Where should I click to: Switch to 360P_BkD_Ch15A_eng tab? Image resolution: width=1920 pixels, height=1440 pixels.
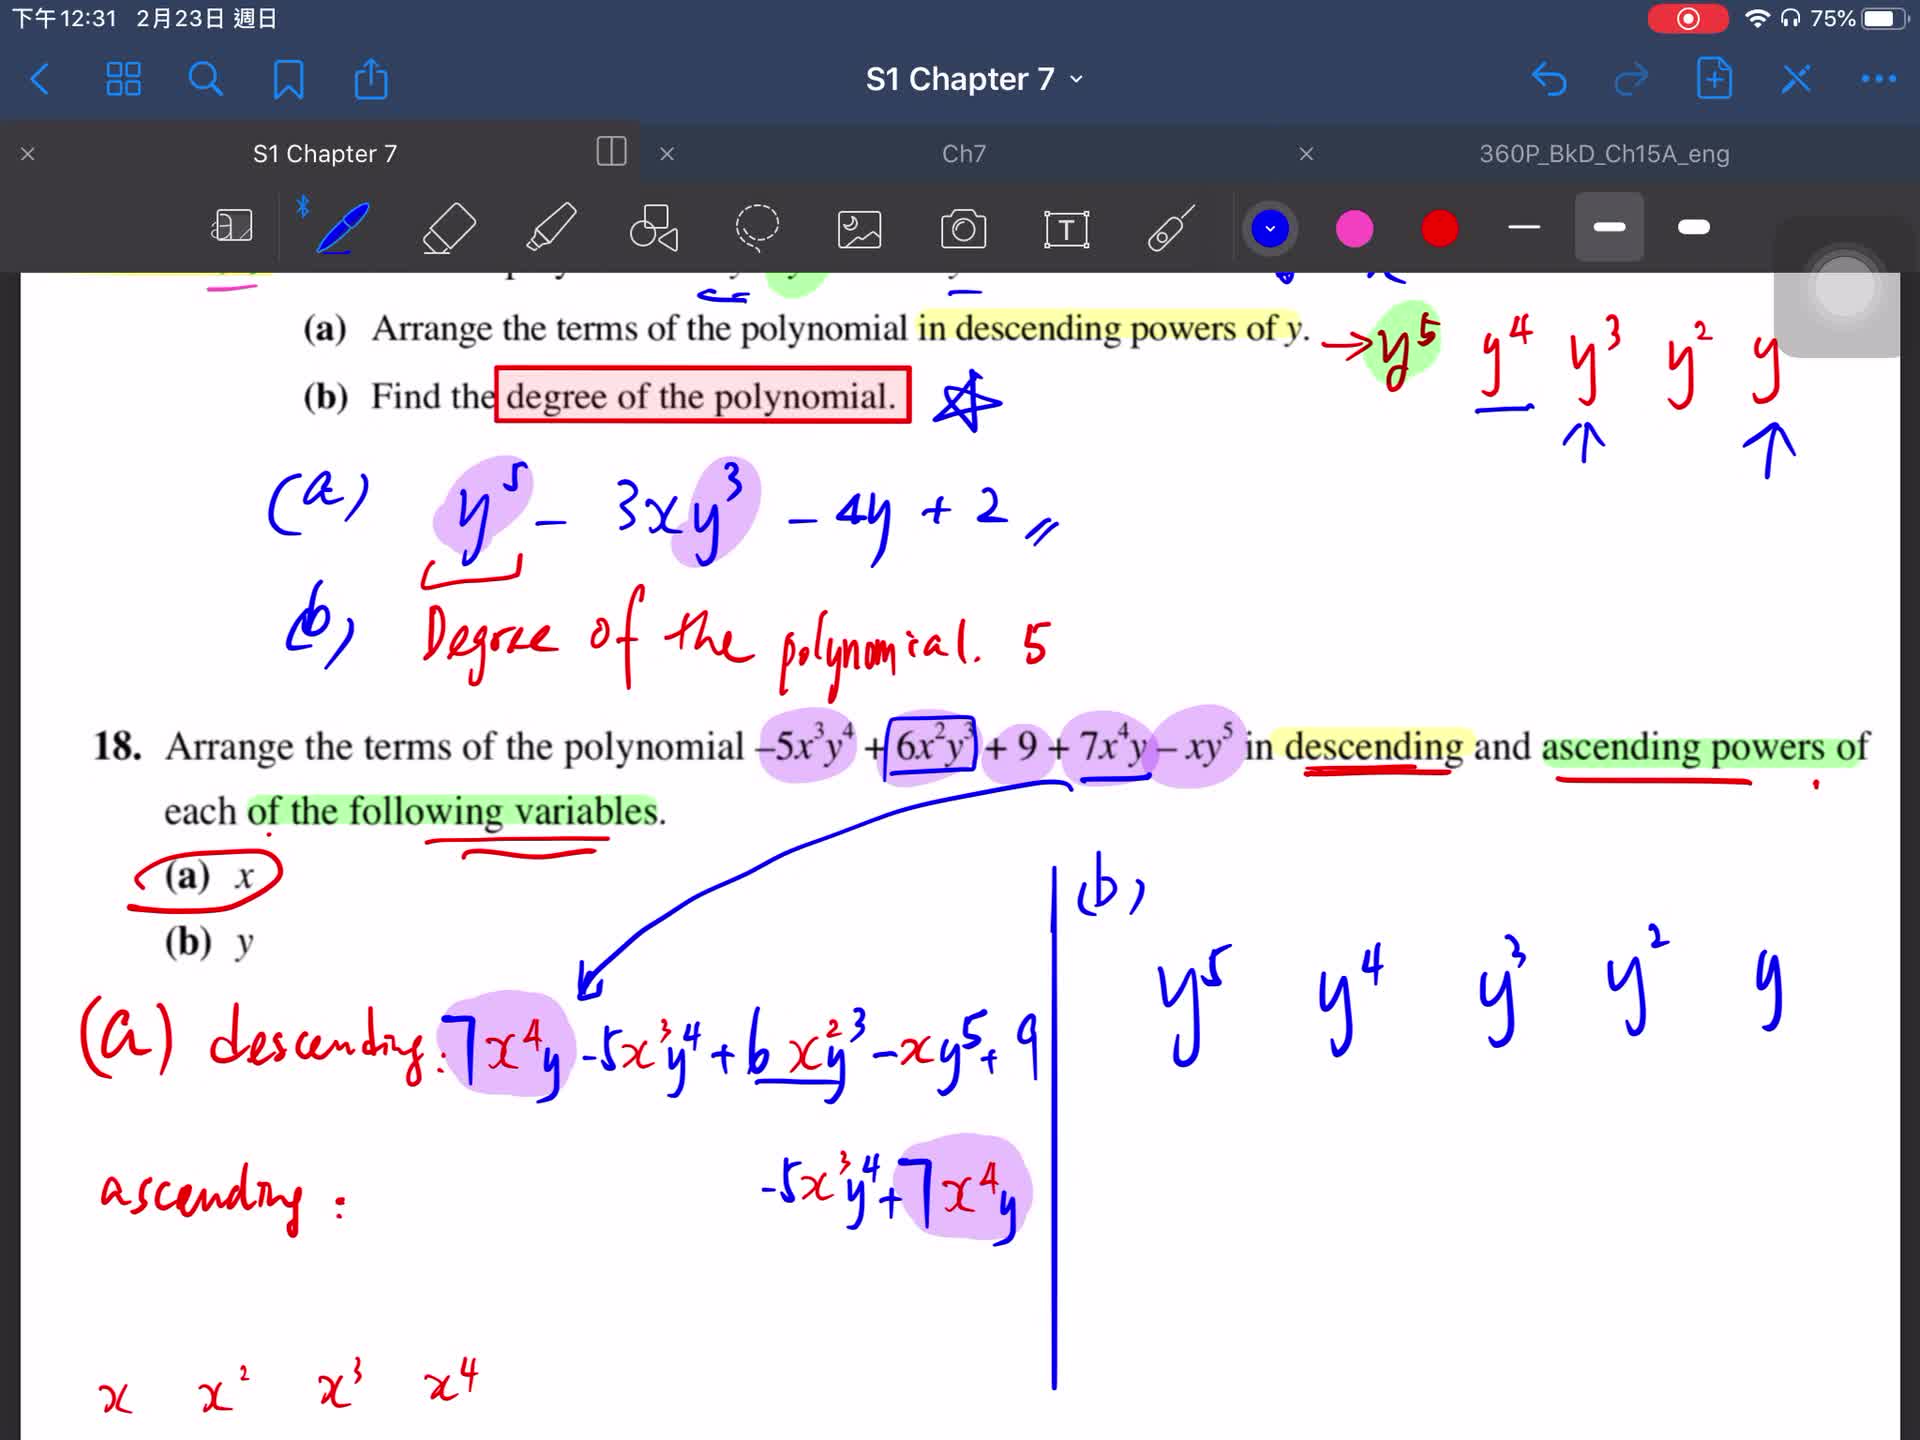(1603, 154)
